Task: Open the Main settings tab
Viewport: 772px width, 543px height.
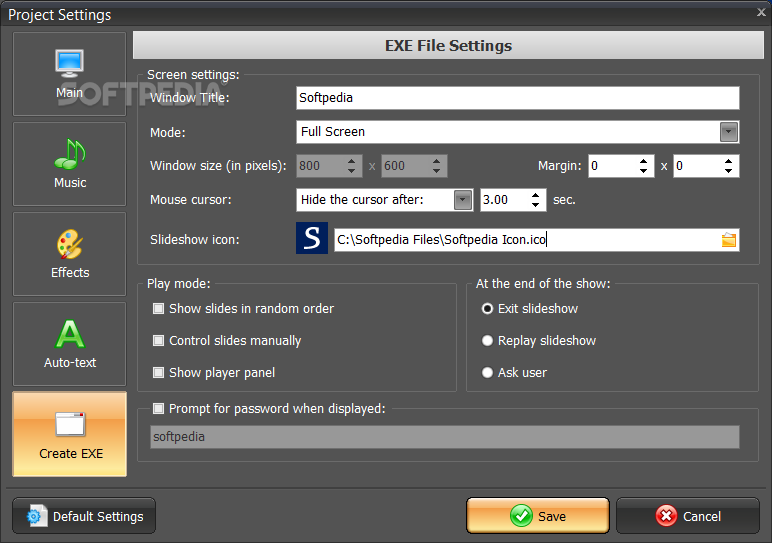Action: [x=69, y=74]
